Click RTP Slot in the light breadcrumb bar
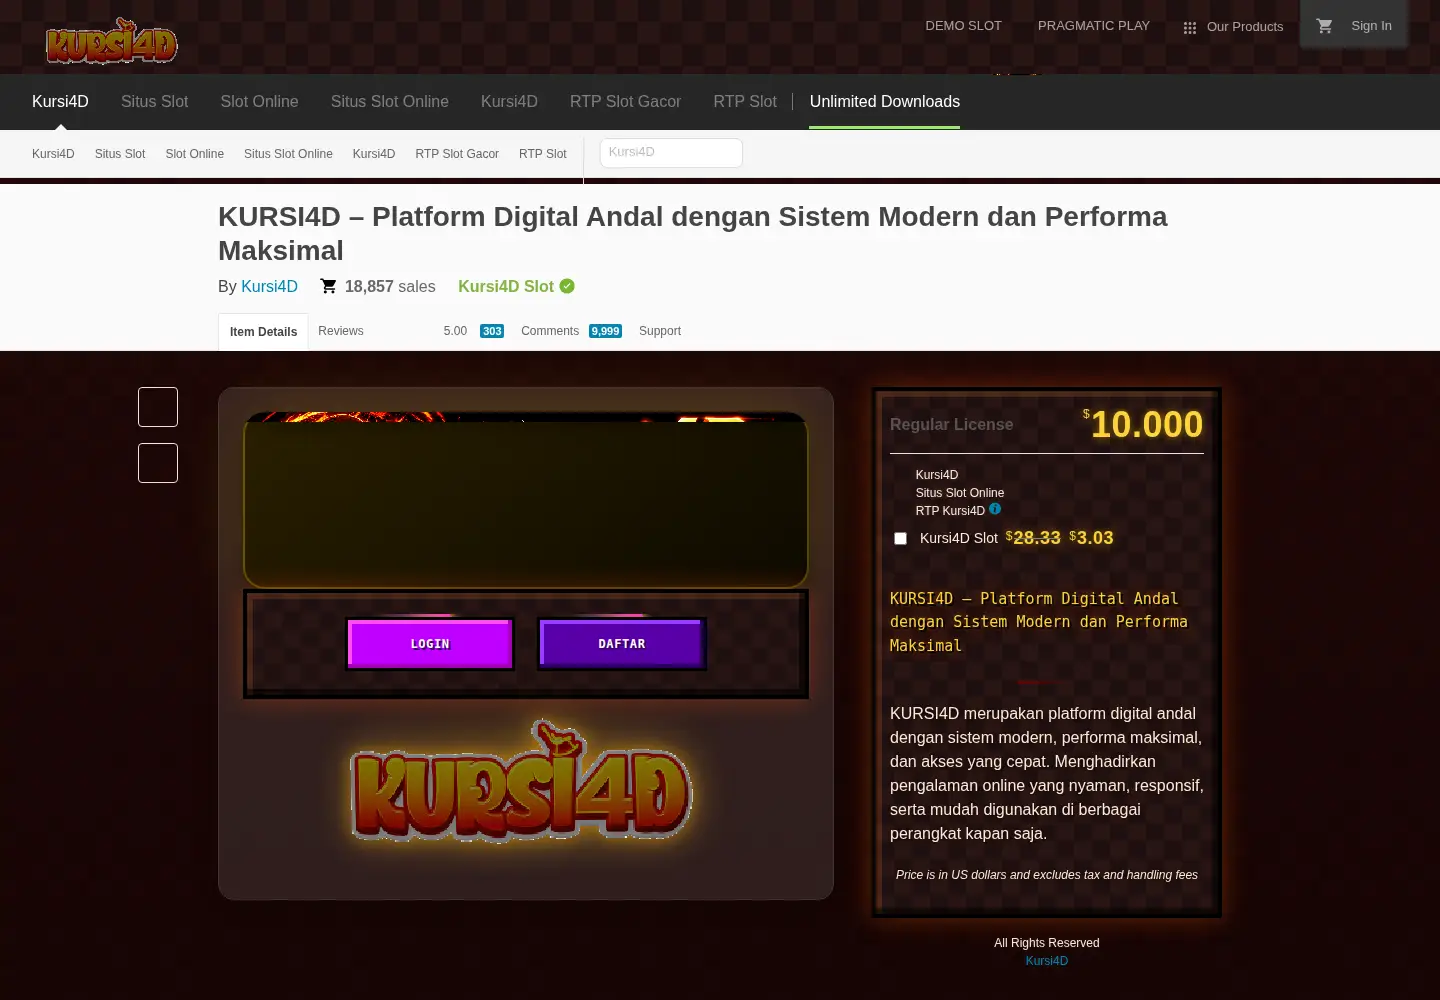The width and height of the screenshot is (1440, 1000). 543,154
